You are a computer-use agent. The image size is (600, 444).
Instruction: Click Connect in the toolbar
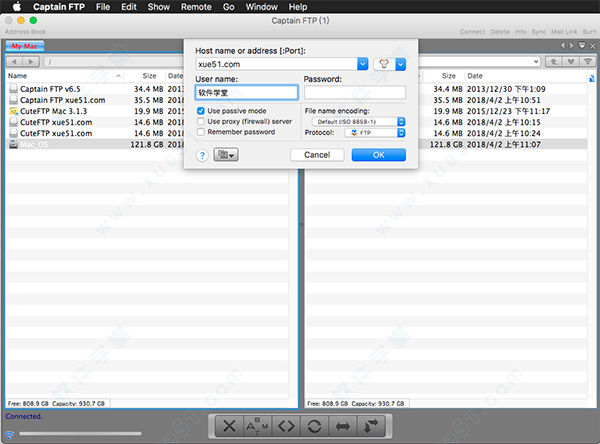pyautogui.click(x=473, y=32)
